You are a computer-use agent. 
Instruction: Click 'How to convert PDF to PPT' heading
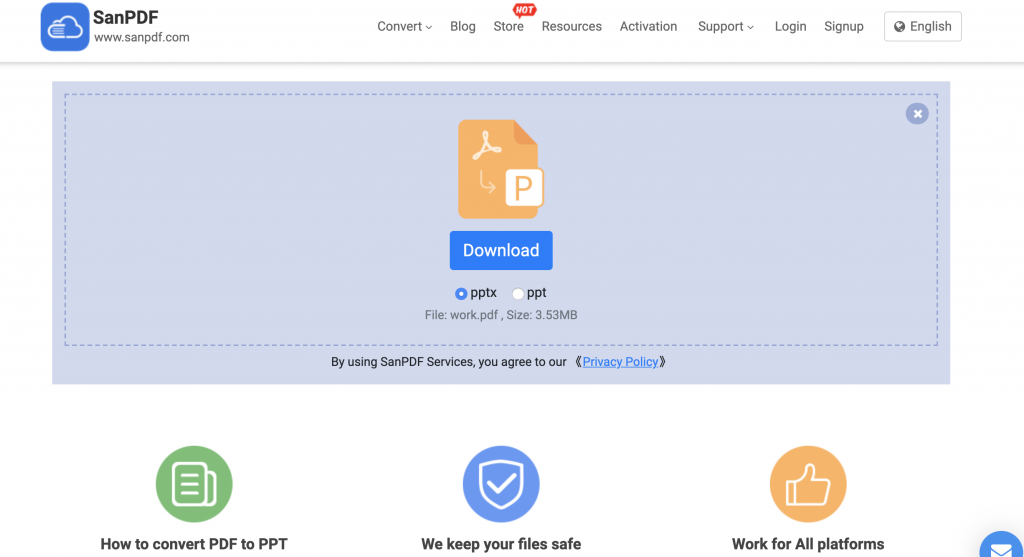[x=194, y=544]
